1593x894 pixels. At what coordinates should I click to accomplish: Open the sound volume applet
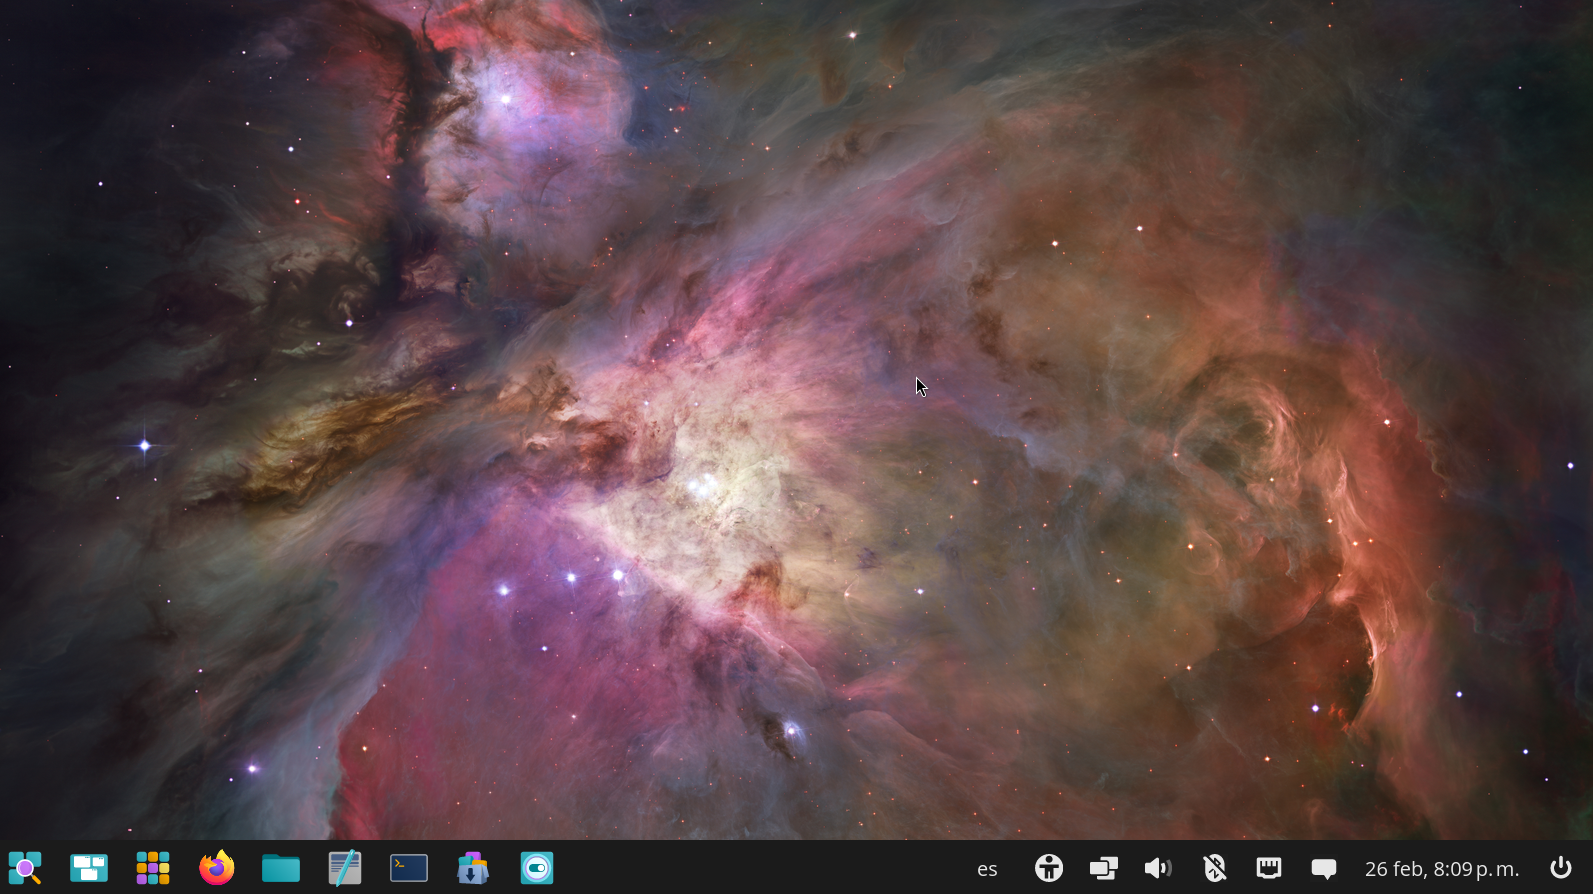coord(1158,868)
